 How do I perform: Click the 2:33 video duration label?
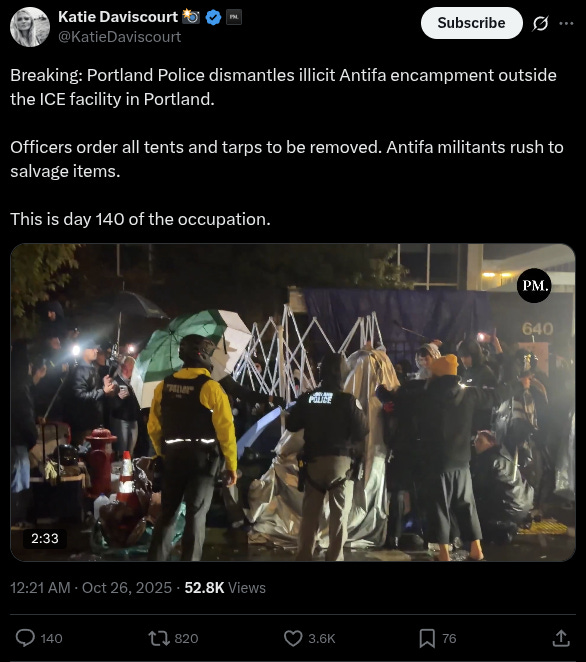(45, 538)
